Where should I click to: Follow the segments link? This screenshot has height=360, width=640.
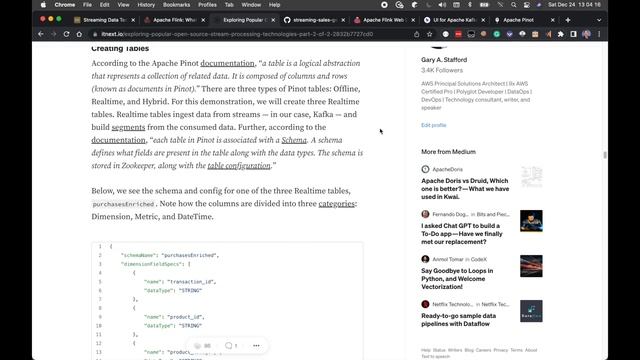pos(128,127)
